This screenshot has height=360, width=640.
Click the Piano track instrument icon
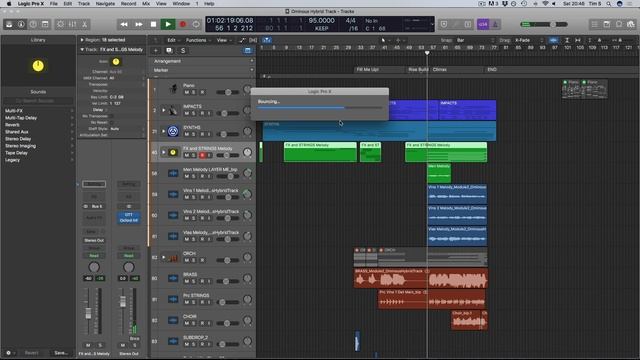click(x=173, y=89)
